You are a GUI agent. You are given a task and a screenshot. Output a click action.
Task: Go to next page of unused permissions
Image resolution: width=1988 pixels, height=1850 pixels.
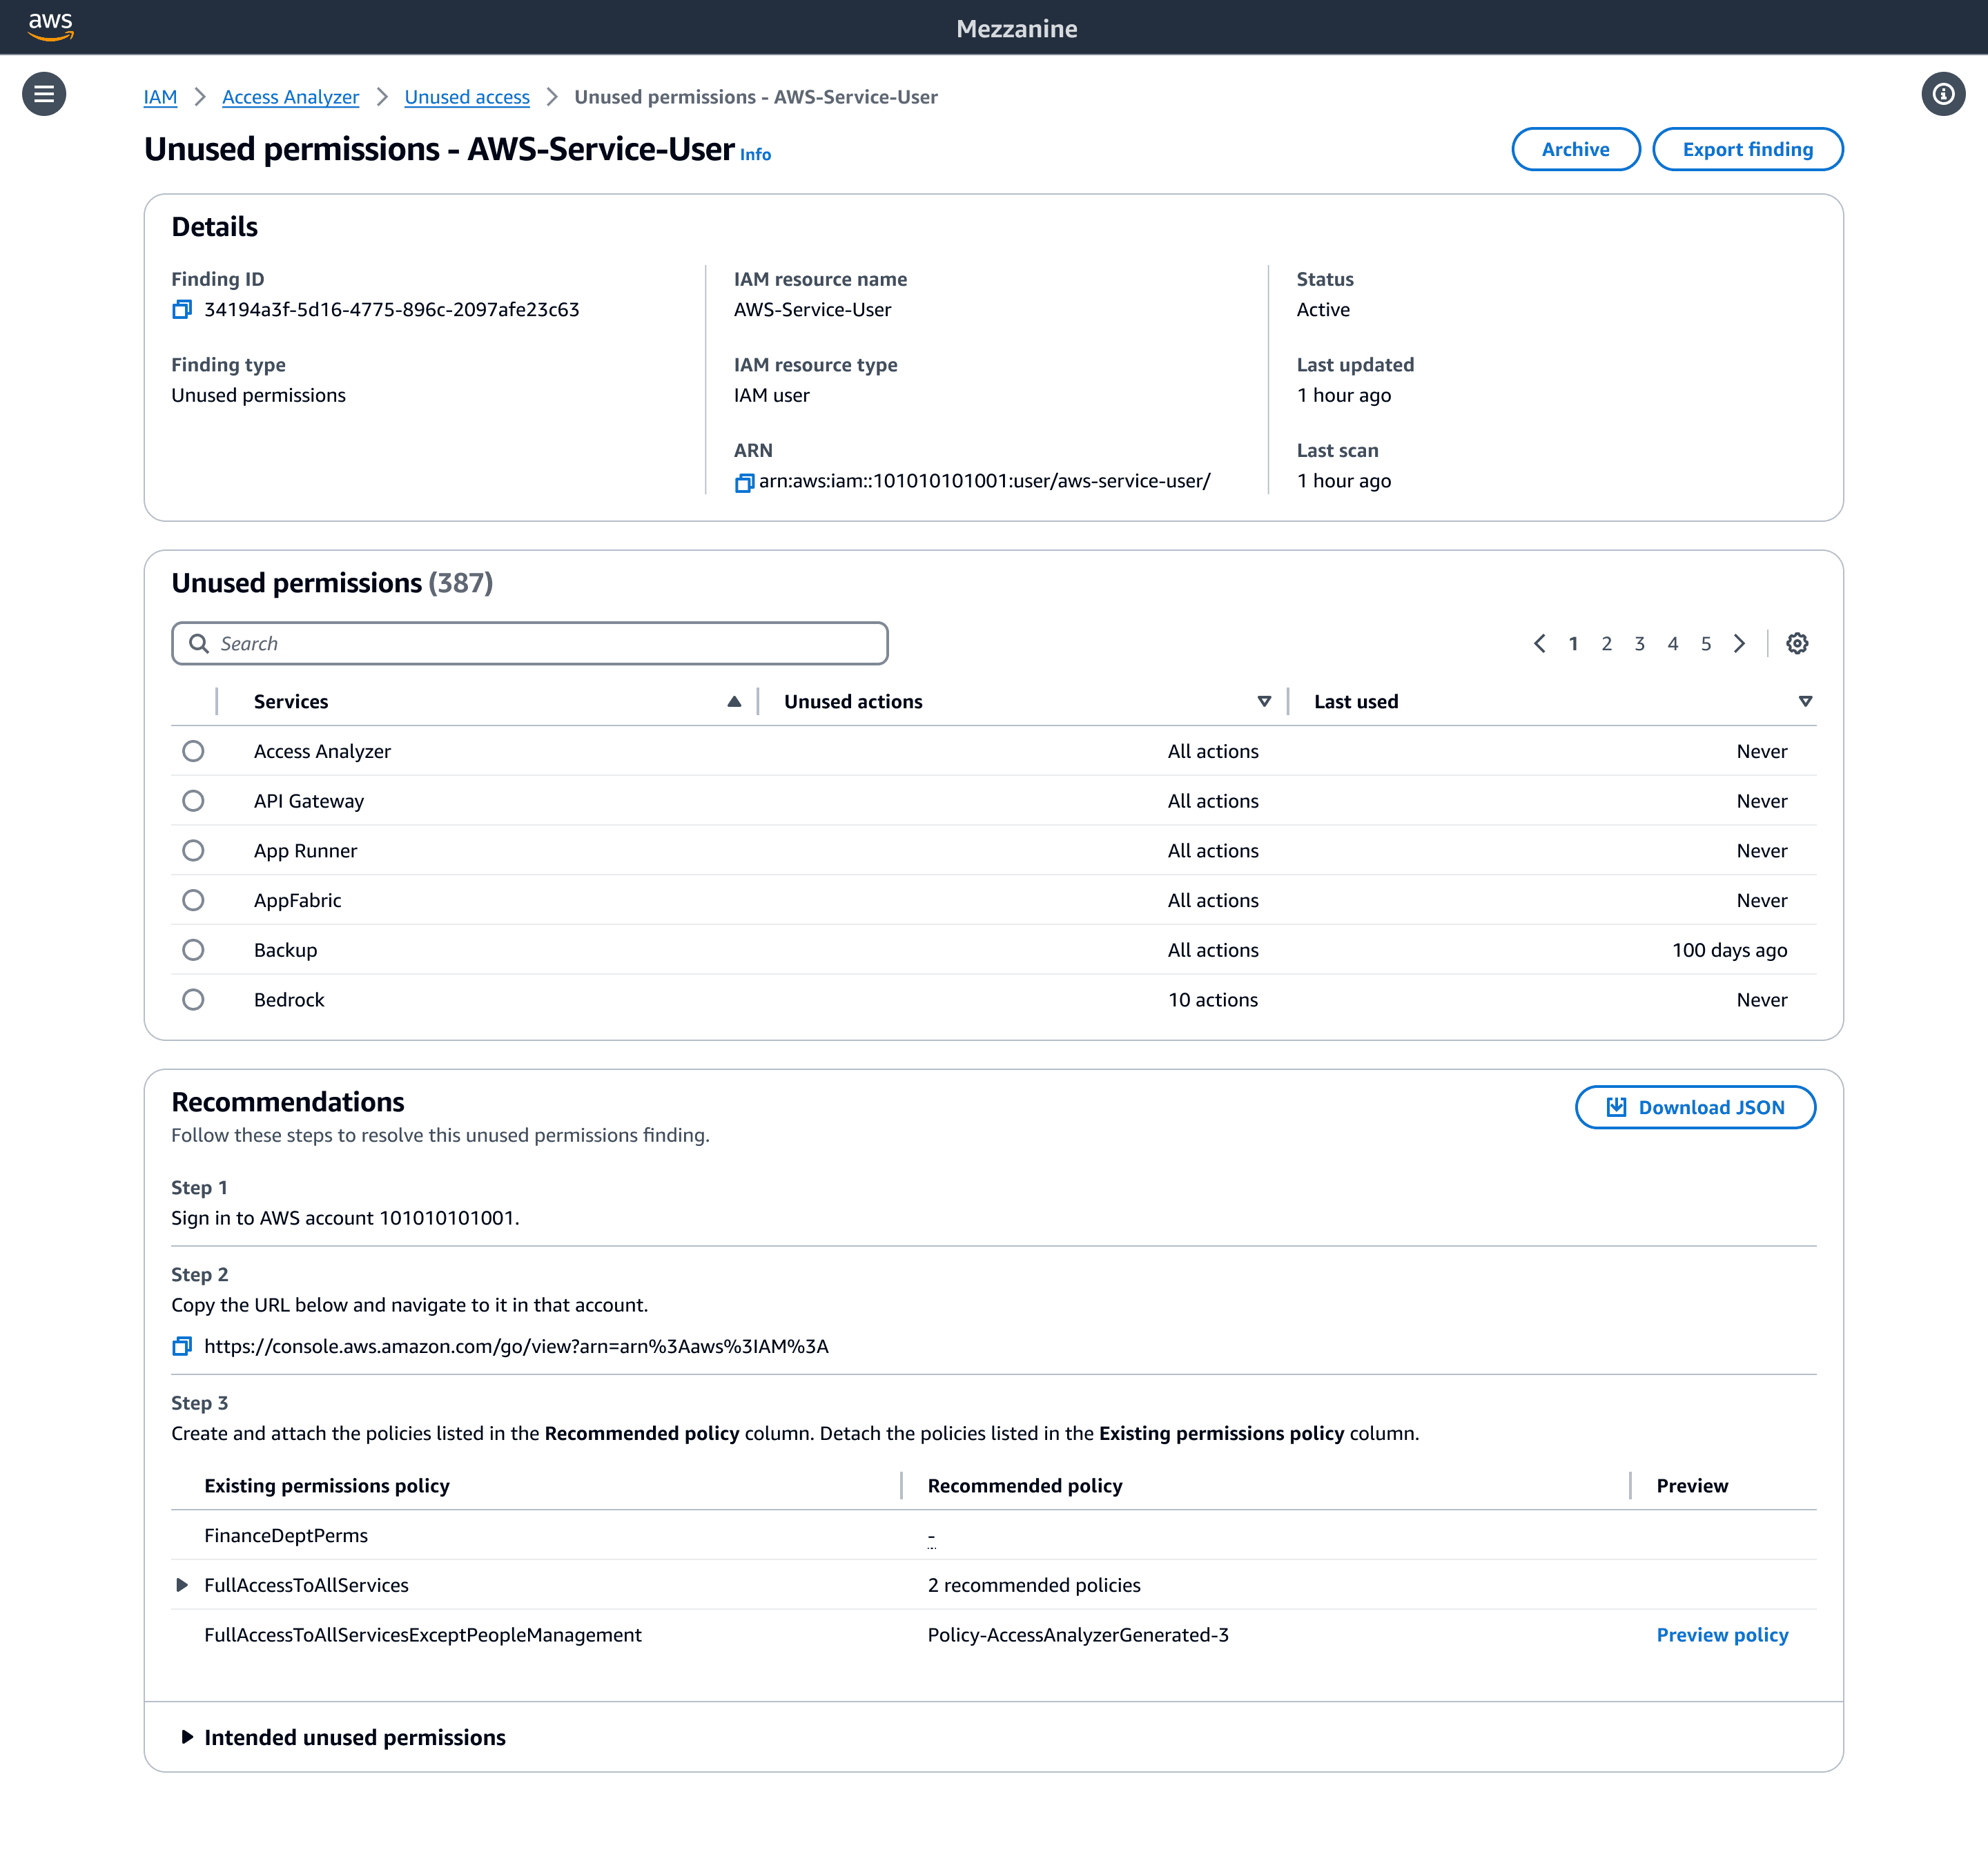[x=1740, y=644]
